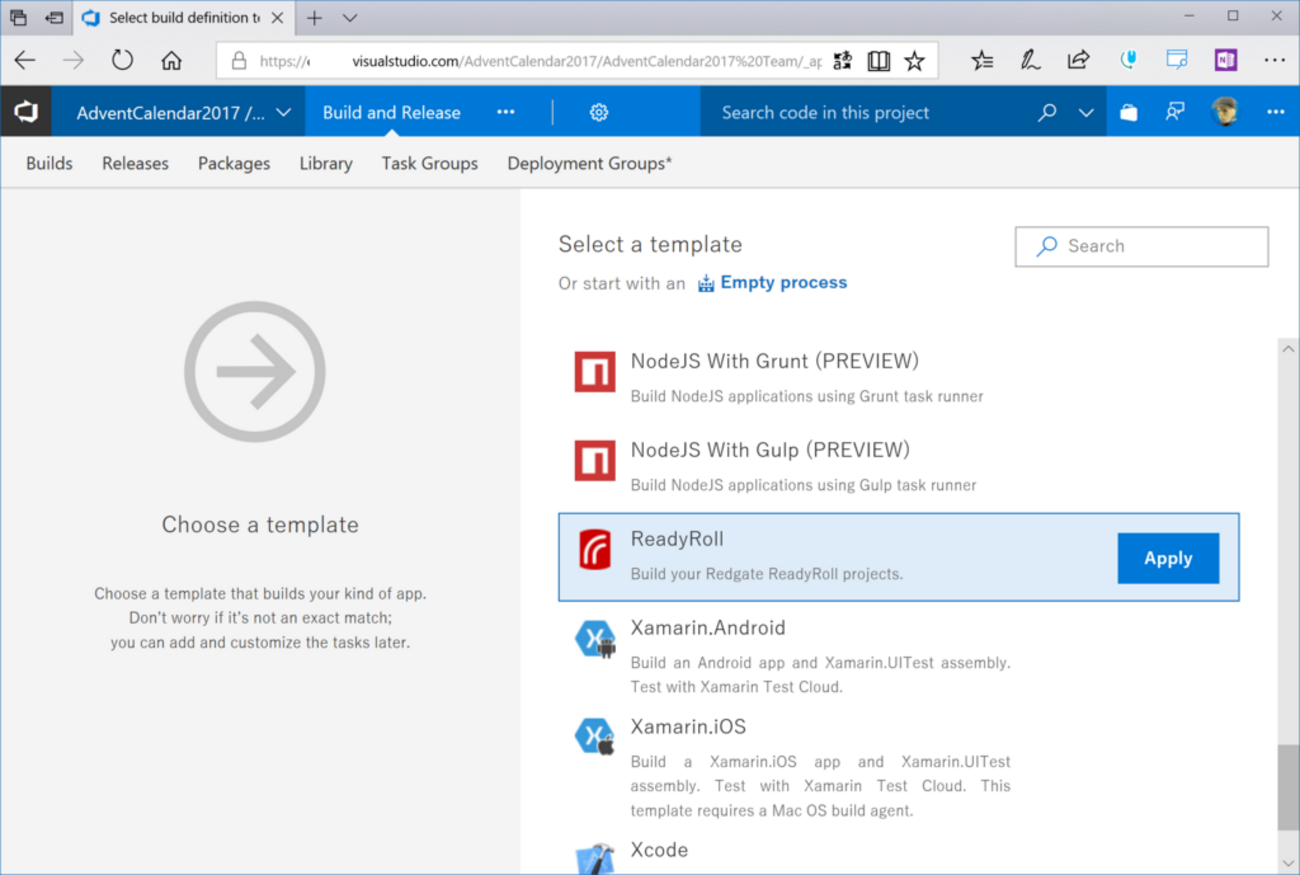
Task: Open the Build and Release hub menu
Action: (391, 112)
